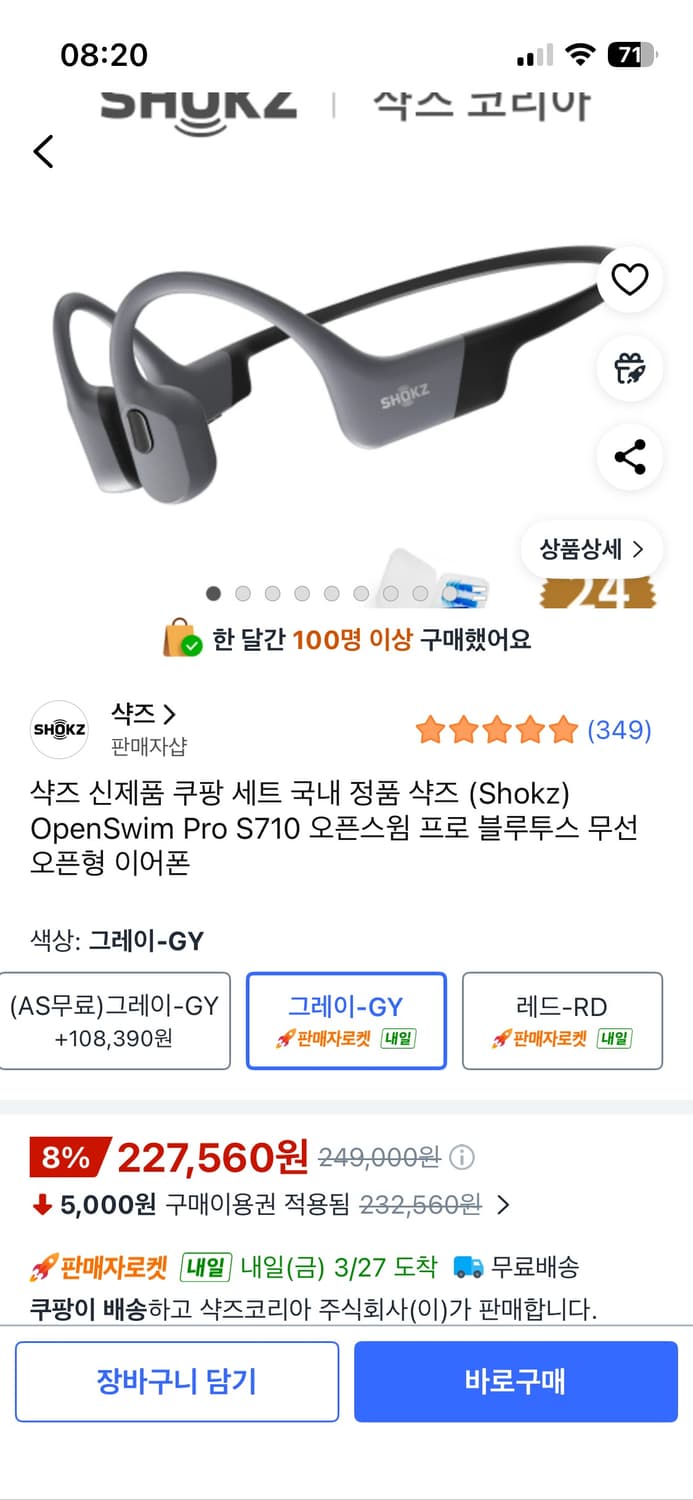Select the 그레이-GY color option
This screenshot has height=1500, width=693.
pyautogui.click(x=345, y=1021)
